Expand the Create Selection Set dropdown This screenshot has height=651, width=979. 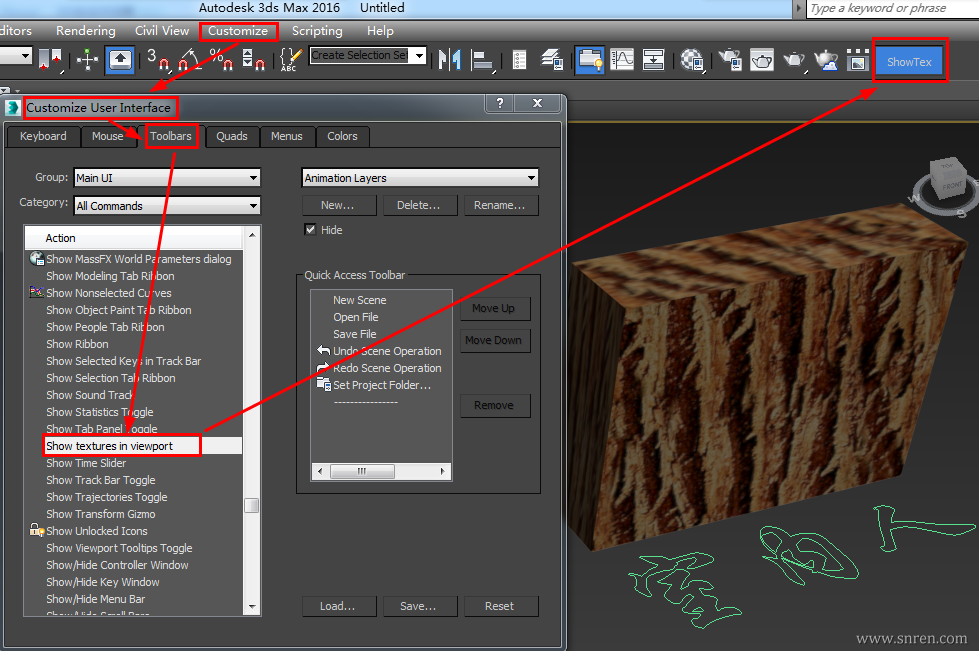[420, 56]
